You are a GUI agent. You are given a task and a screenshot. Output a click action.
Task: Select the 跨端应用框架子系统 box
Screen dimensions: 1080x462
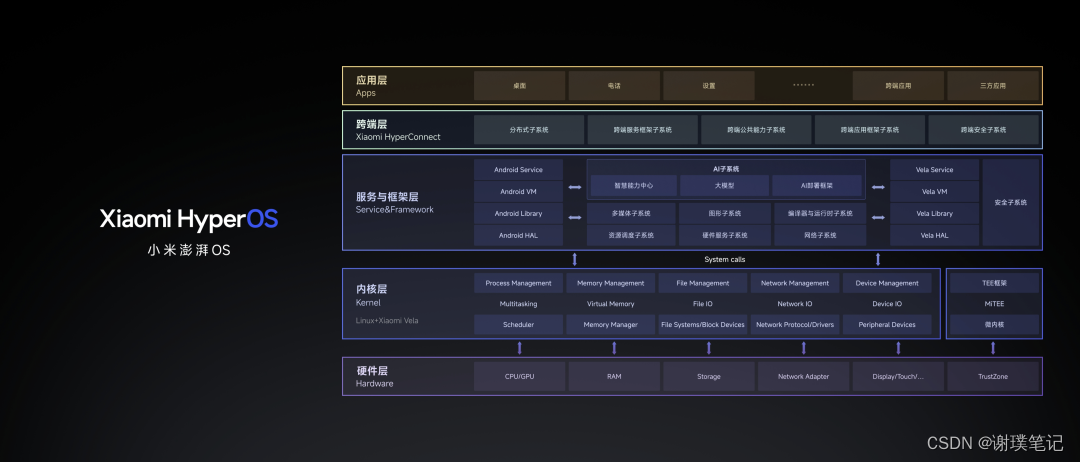870,129
